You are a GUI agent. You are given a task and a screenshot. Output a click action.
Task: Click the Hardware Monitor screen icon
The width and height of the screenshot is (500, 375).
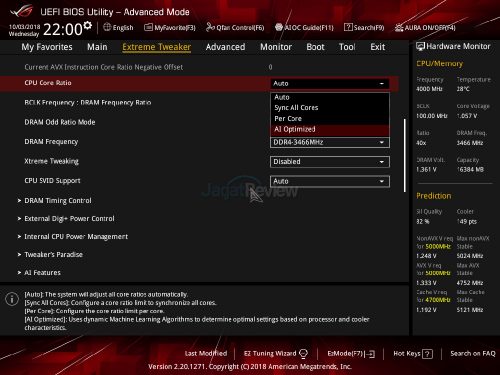coord(420,46)
